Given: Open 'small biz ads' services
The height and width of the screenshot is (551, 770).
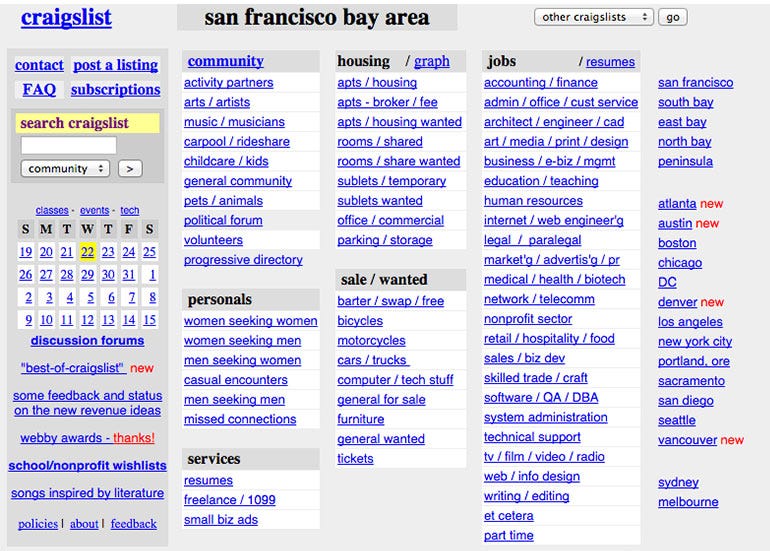Looking at the screenshot, I should point(221,520).
